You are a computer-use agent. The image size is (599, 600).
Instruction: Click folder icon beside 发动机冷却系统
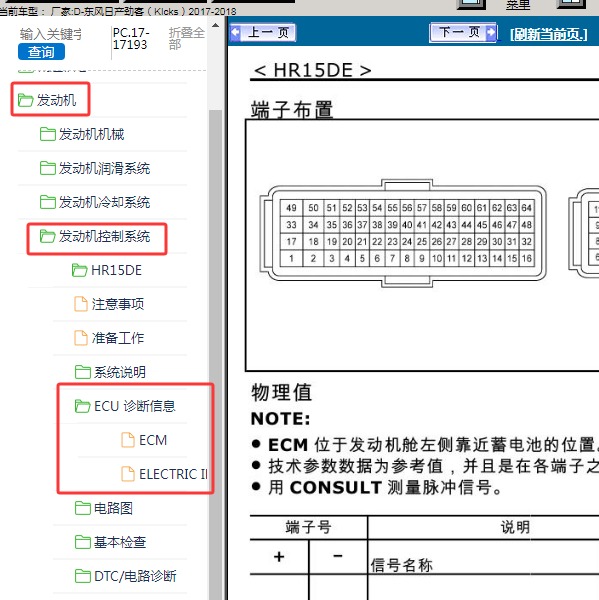pos(48,202)
